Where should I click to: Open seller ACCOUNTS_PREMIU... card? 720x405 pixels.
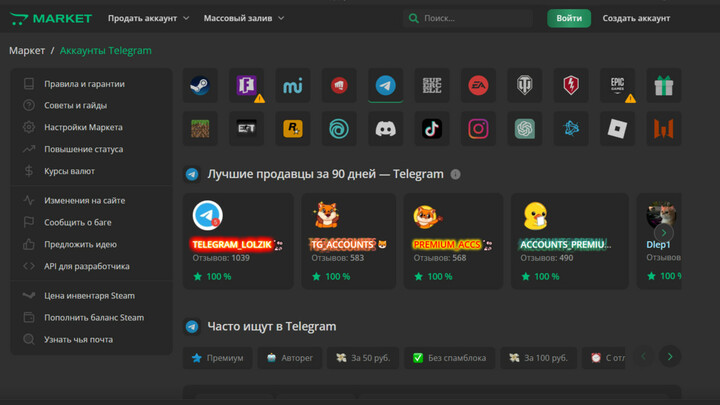(x=570, y=241)
